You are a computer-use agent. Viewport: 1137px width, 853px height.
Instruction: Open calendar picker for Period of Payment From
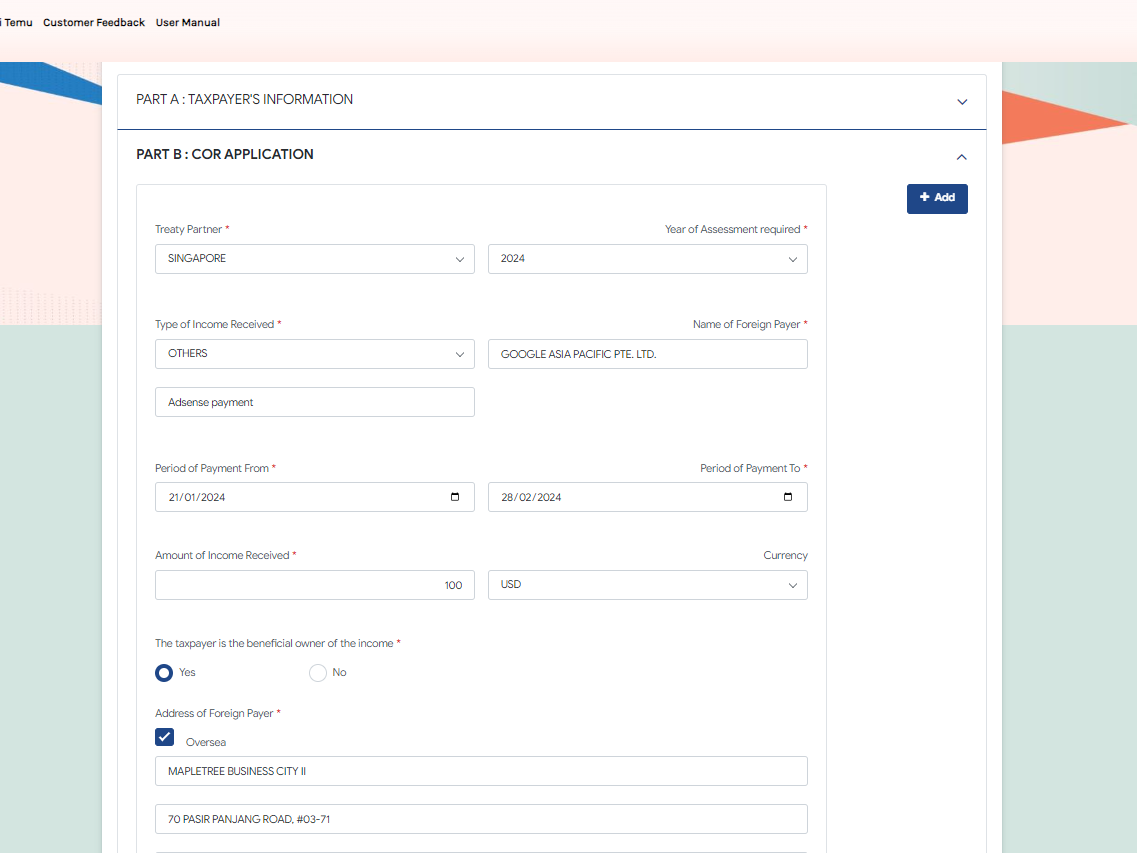click(455, 497)
